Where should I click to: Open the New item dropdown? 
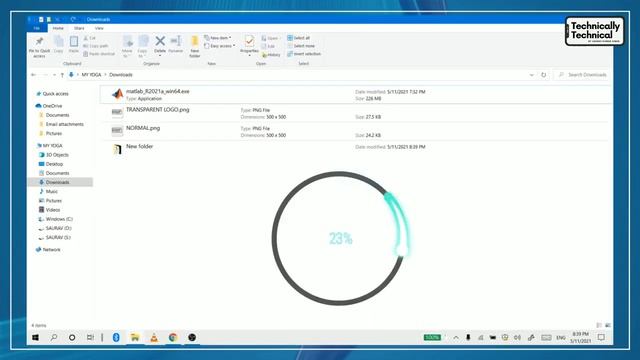click(218, 38)
